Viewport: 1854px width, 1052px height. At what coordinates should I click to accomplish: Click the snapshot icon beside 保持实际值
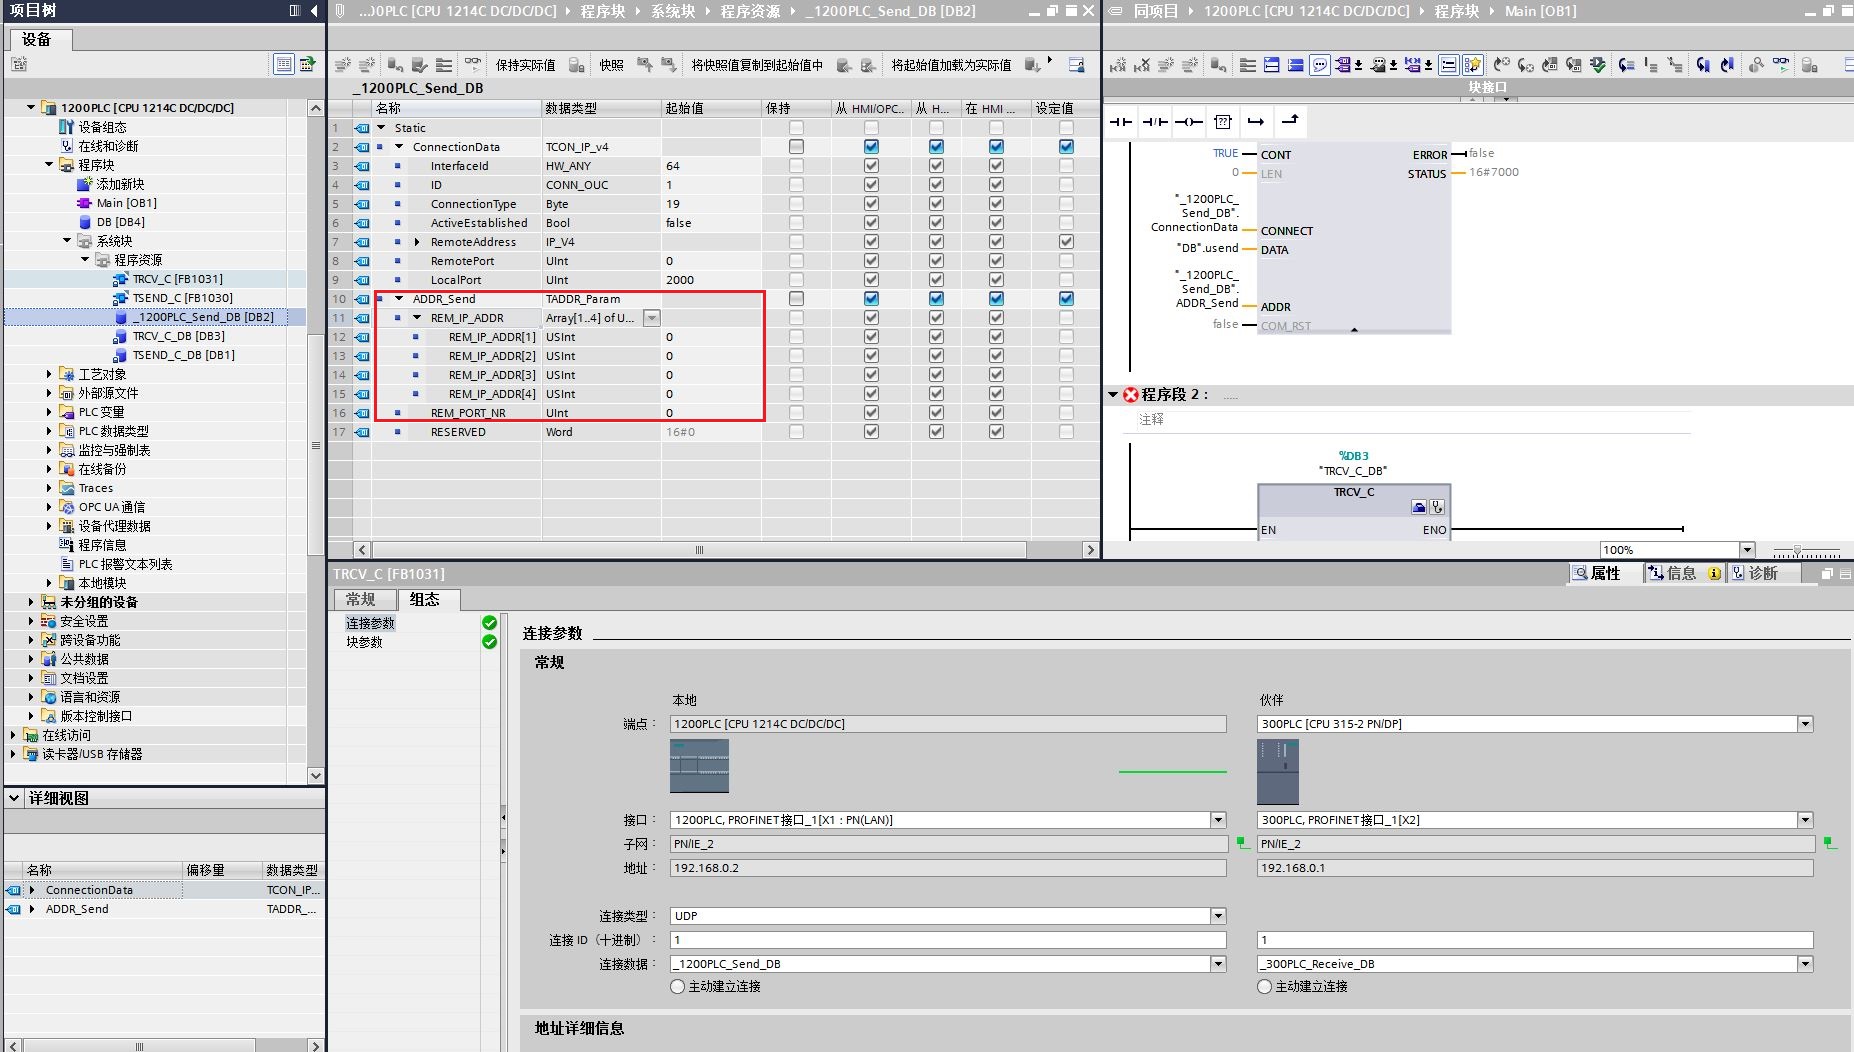tap(577, 65)
